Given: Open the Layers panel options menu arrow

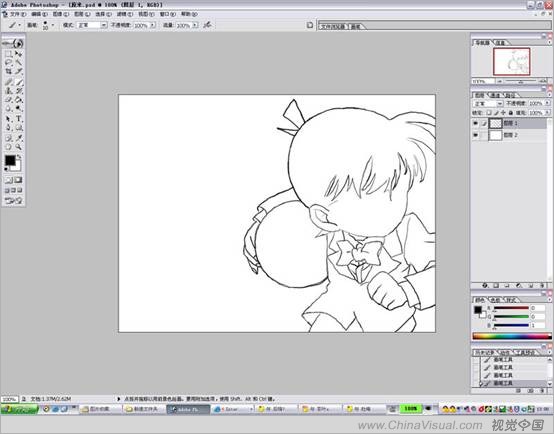Looking at the screenshot, I should coord(549,95).
